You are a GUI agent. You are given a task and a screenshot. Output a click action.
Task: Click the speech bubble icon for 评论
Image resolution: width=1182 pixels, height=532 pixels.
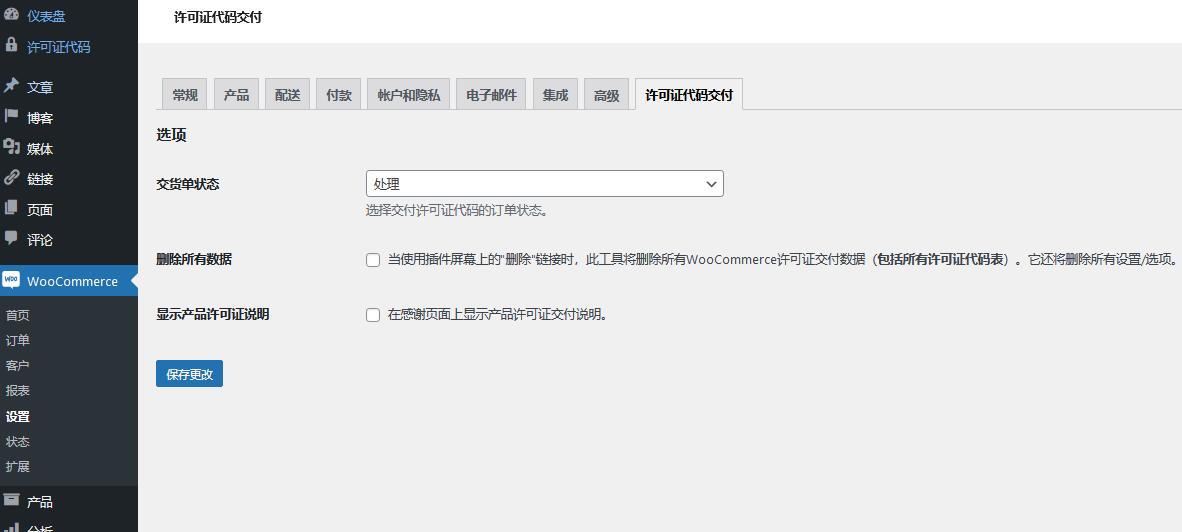tap(11, 239)
